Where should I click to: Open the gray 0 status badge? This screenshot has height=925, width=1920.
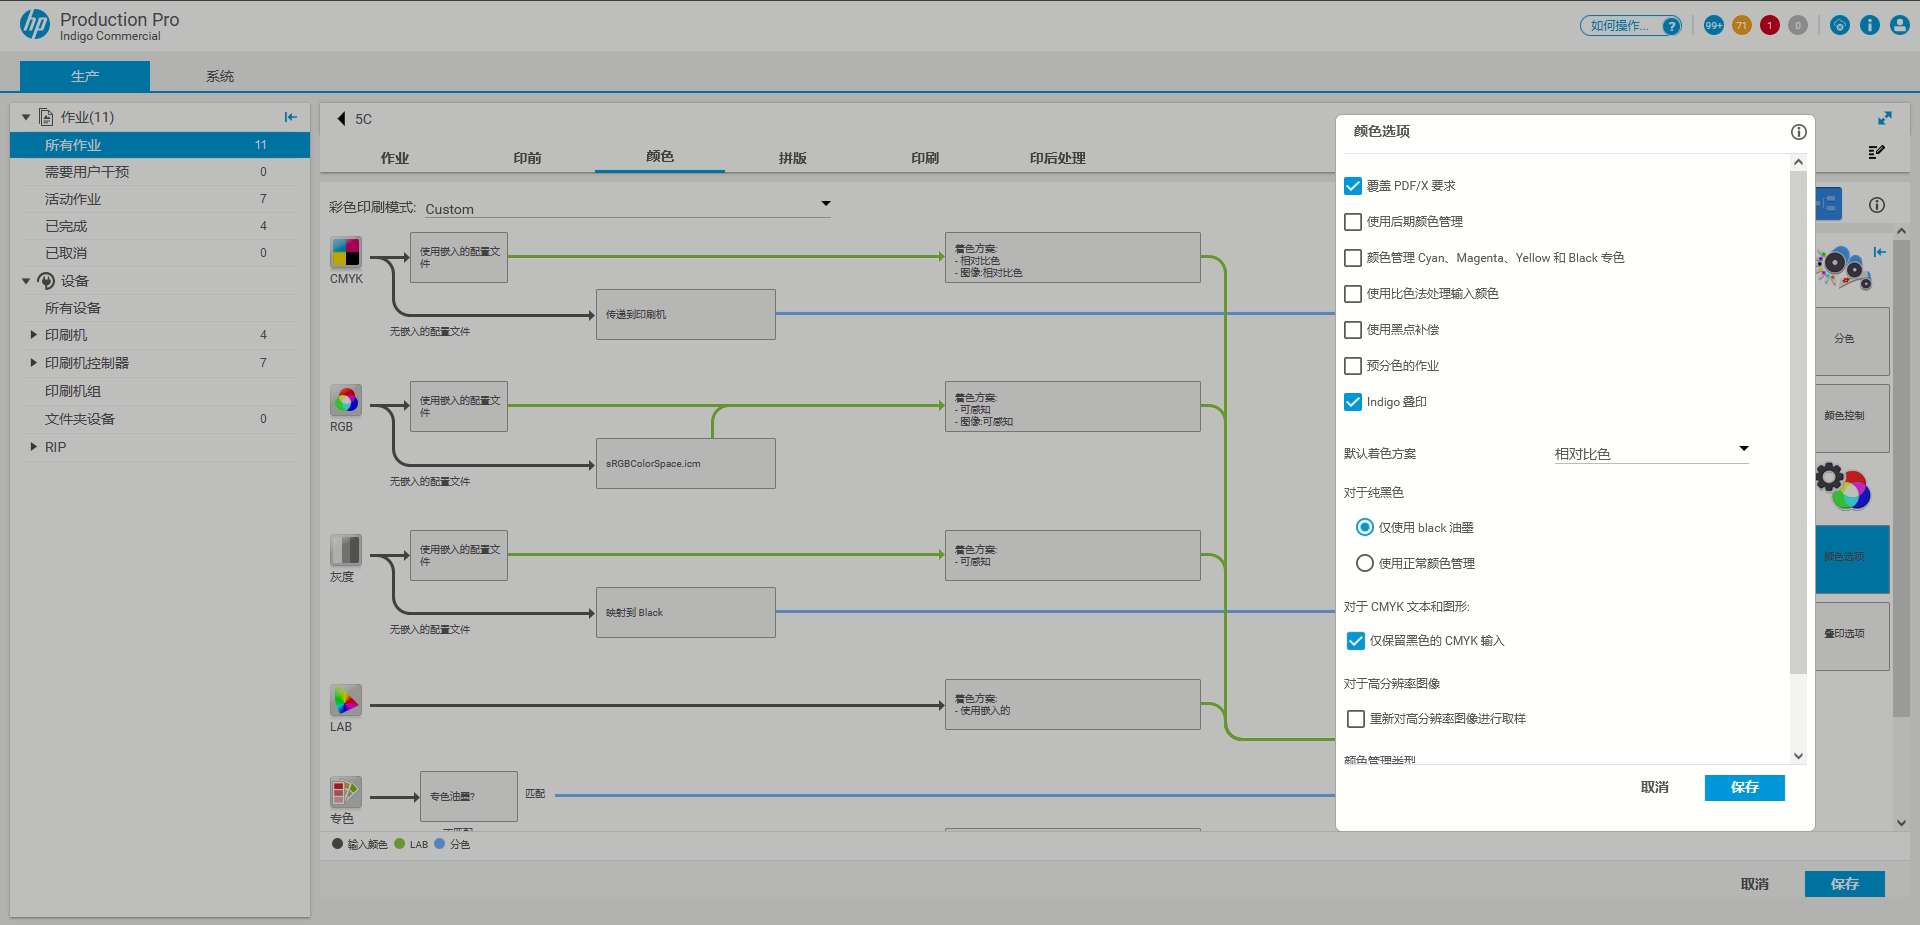tap(1798, 26)
